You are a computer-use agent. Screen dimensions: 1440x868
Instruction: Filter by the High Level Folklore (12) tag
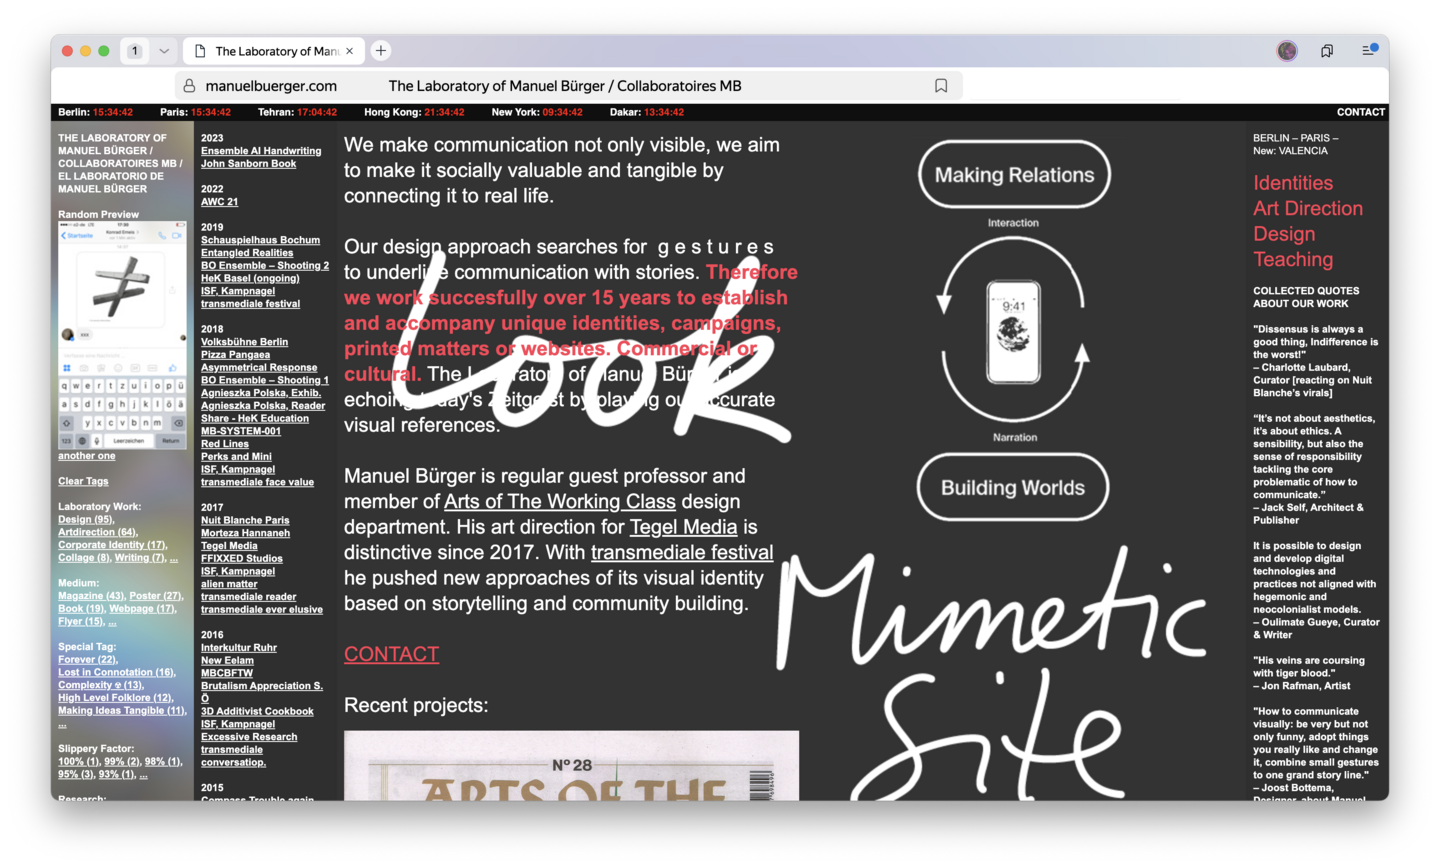click(115, 698)
